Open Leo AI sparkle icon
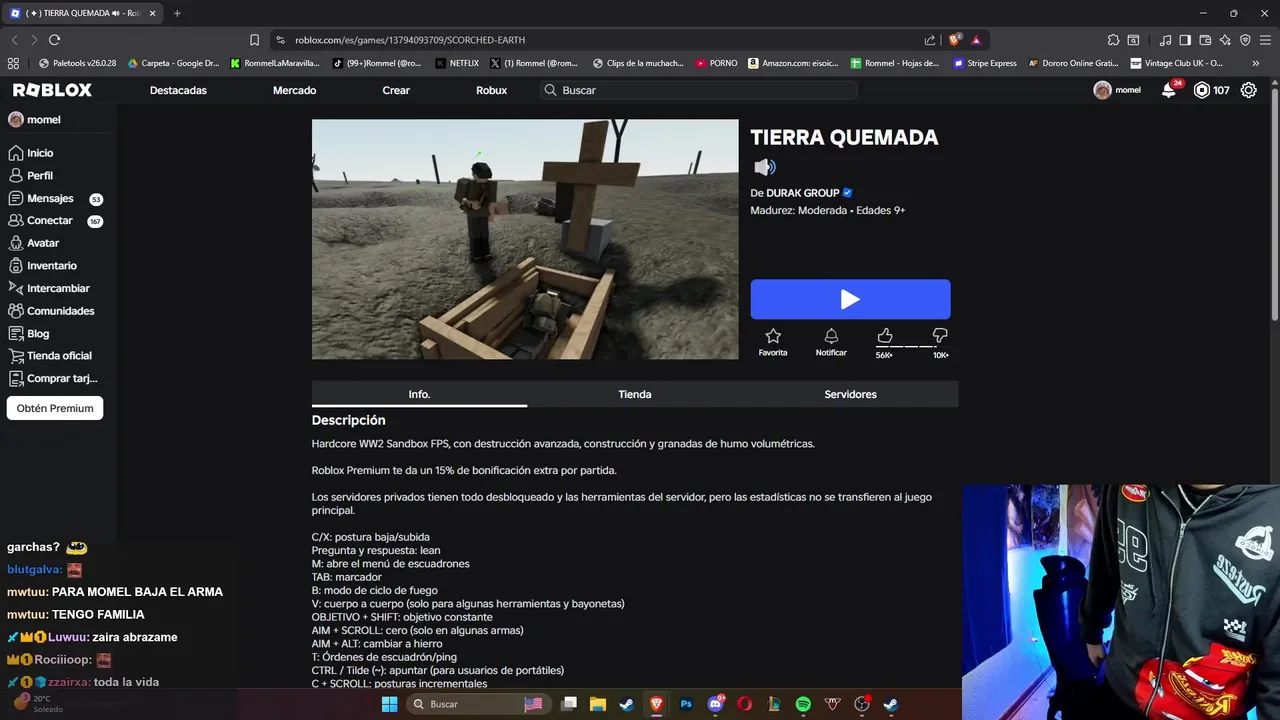The image size is (1280, 720). 1225,40
